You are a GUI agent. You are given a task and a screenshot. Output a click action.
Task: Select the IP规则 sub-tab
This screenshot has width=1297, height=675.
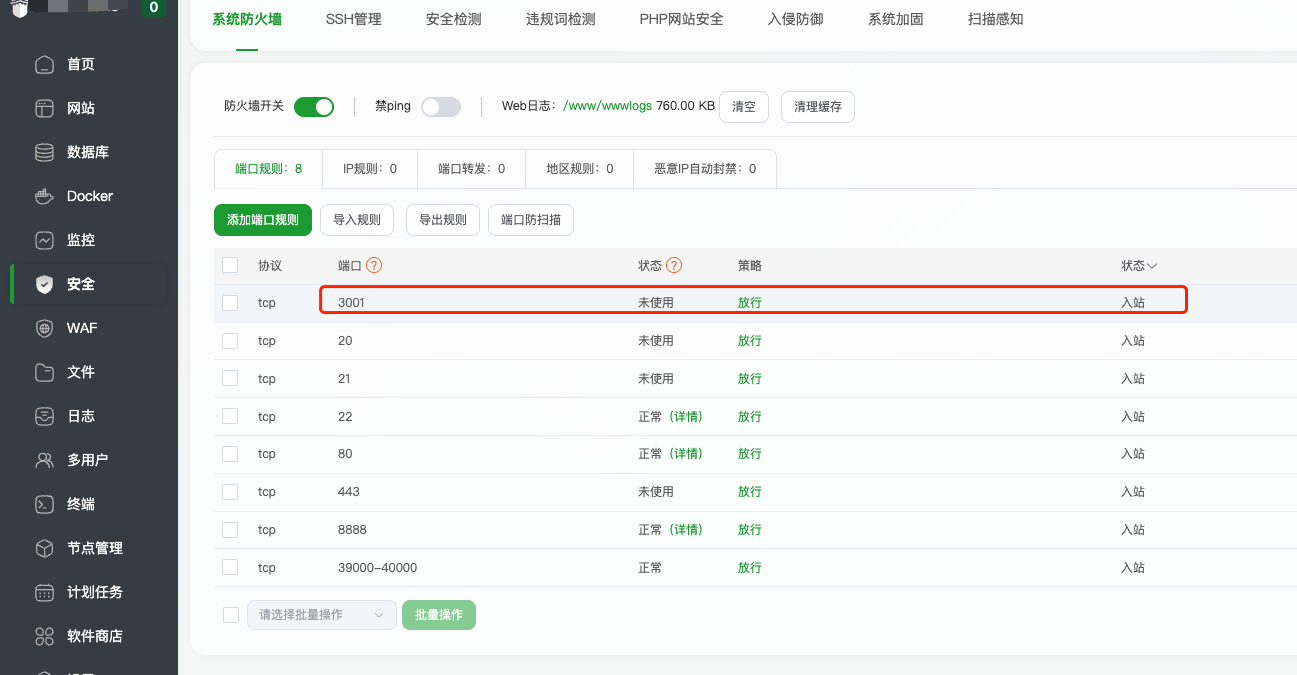click(370, 169)
